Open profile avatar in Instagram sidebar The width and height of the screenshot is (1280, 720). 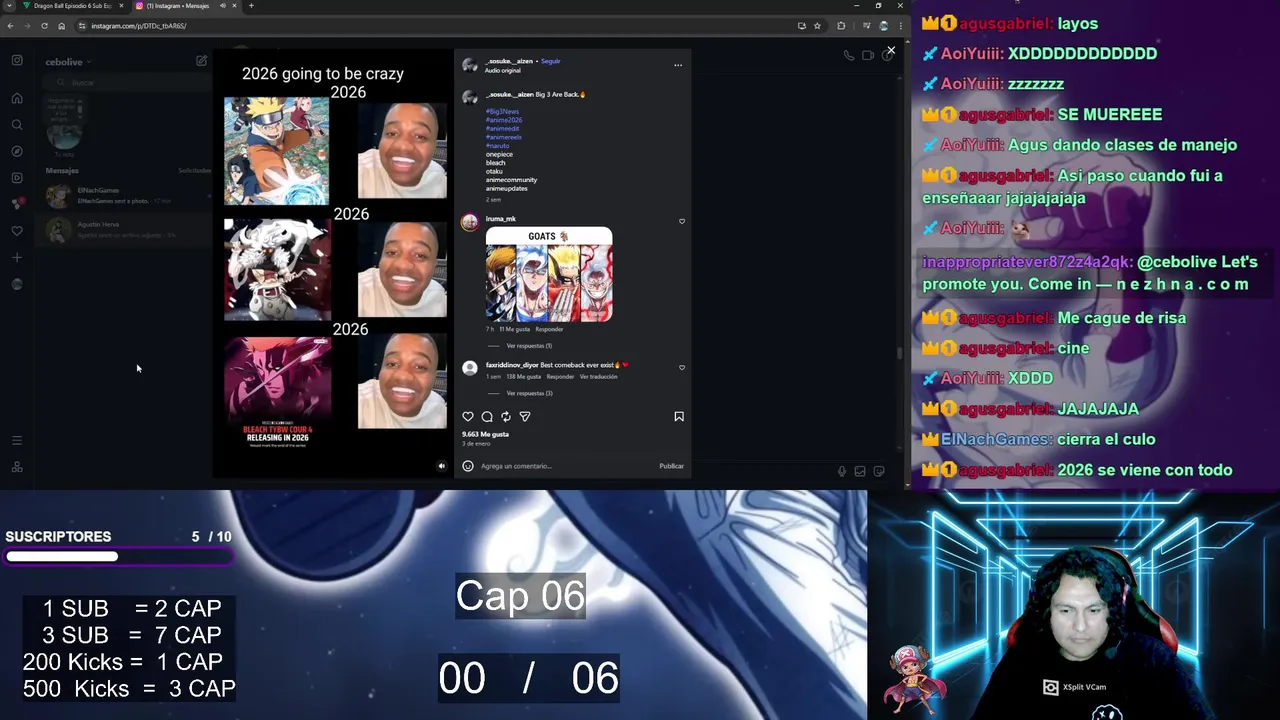(x=17, y=284)
